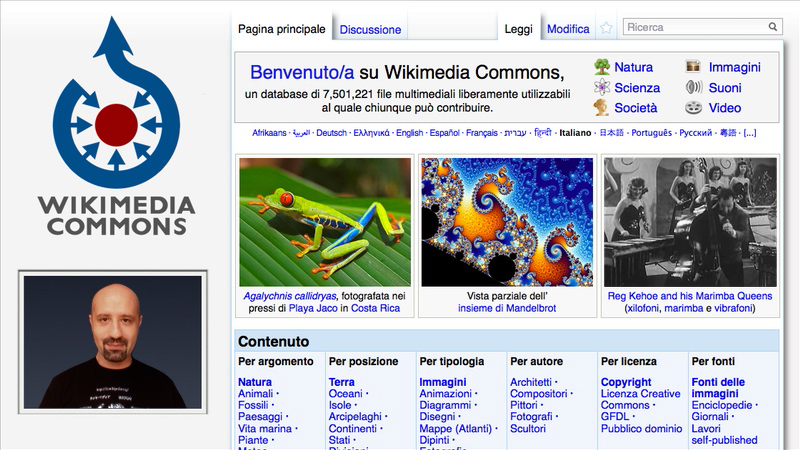Open the marimba link in the caption
This screenshot has width=800, height=450.
683,308
